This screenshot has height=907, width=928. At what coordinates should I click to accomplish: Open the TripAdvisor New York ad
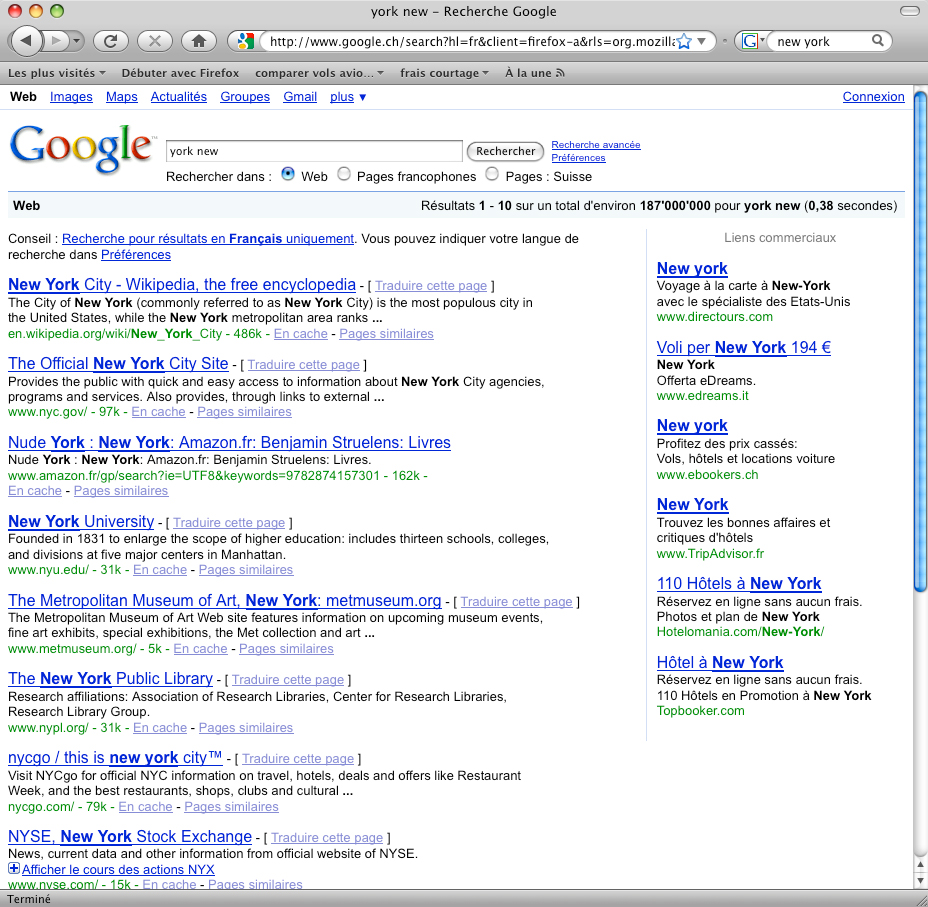tap(692, 505)
